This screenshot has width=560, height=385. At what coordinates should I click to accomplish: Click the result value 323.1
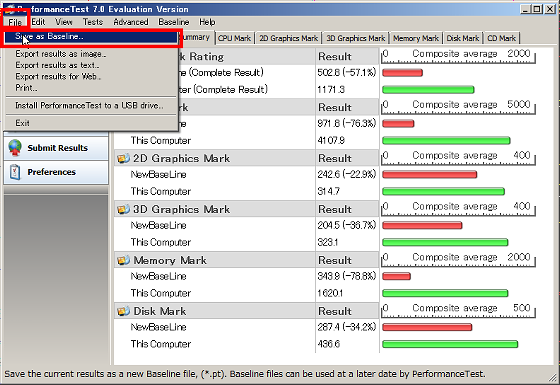(328, 242)
